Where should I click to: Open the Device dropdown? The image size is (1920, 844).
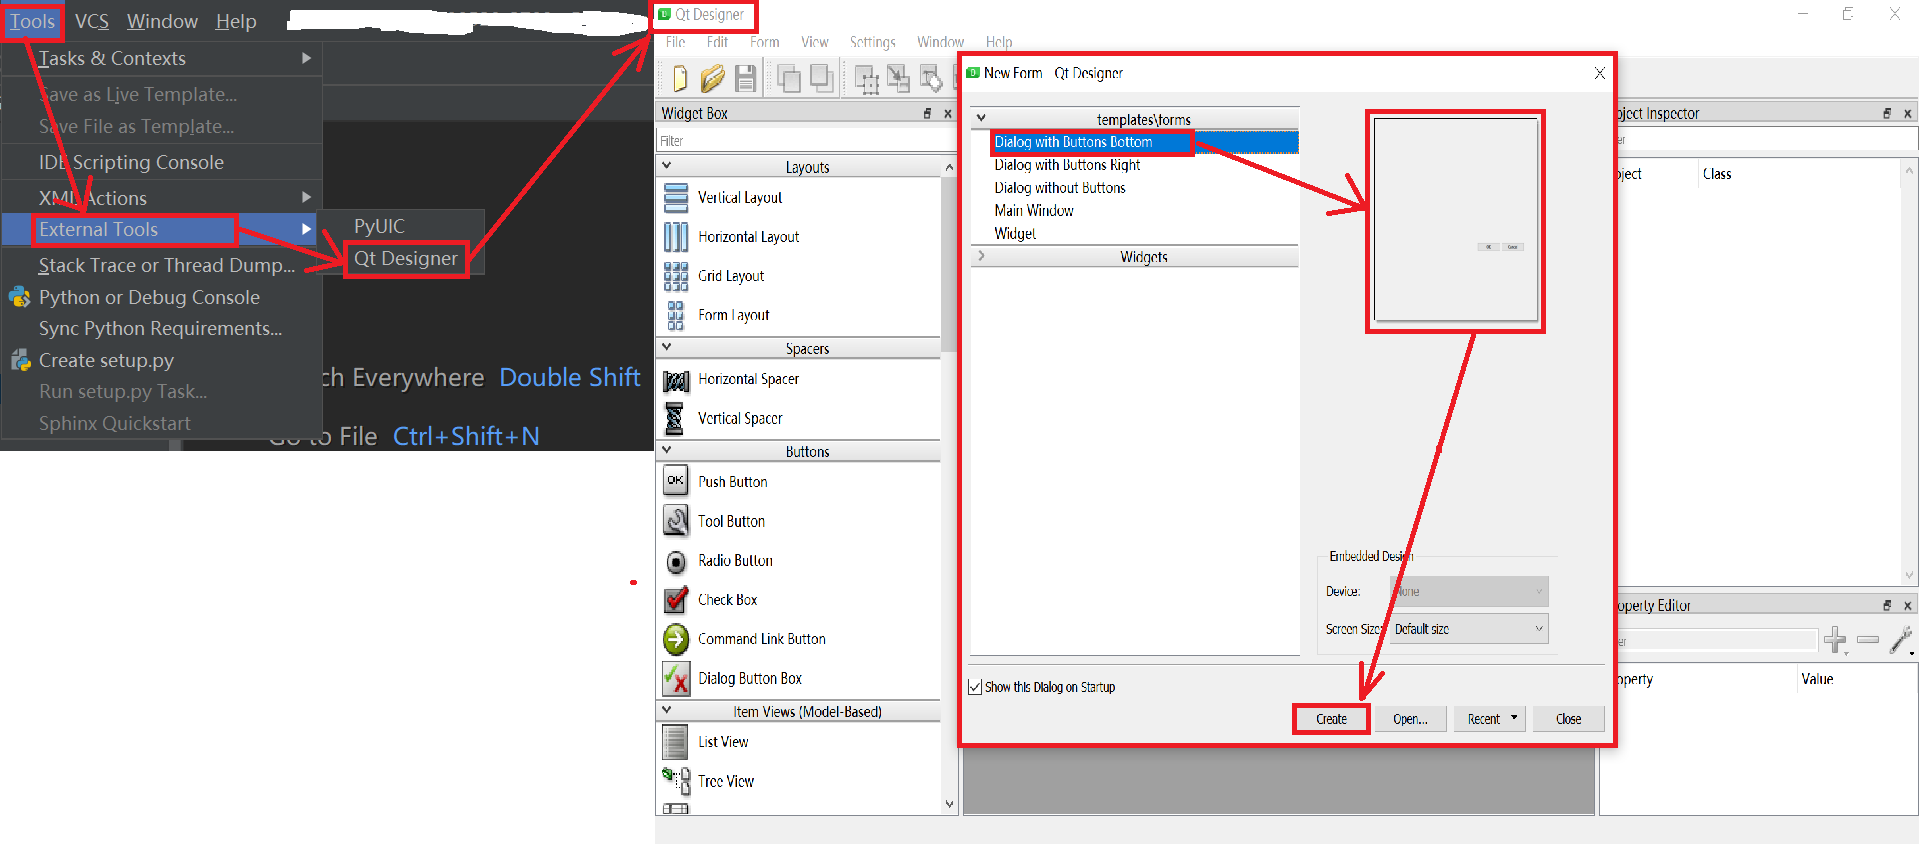(1469, 591)
